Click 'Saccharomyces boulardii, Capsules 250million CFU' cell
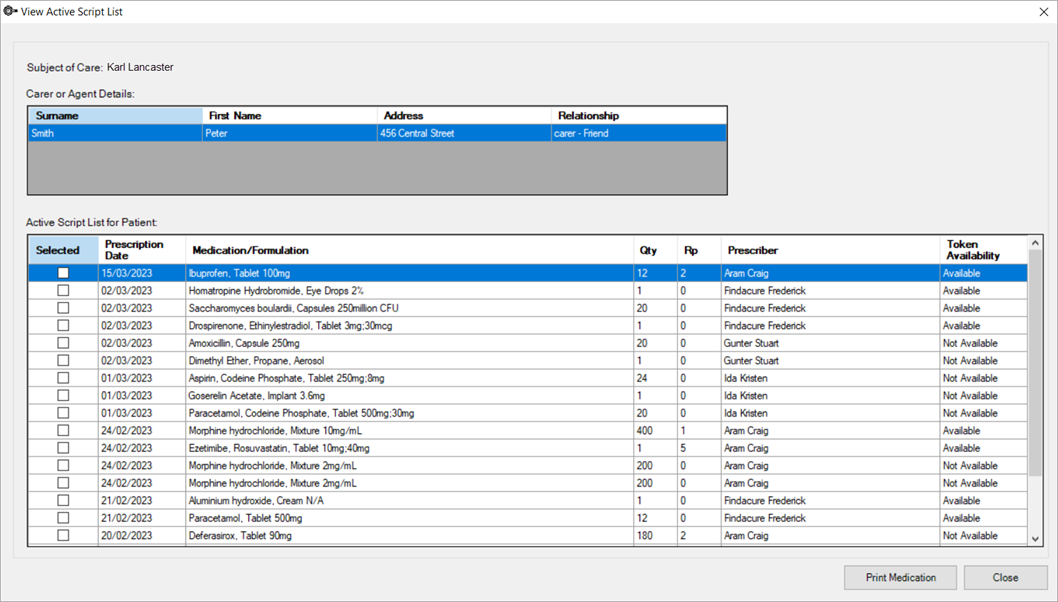The width and height of the screenshot is (1058, 602). point(410,308)
